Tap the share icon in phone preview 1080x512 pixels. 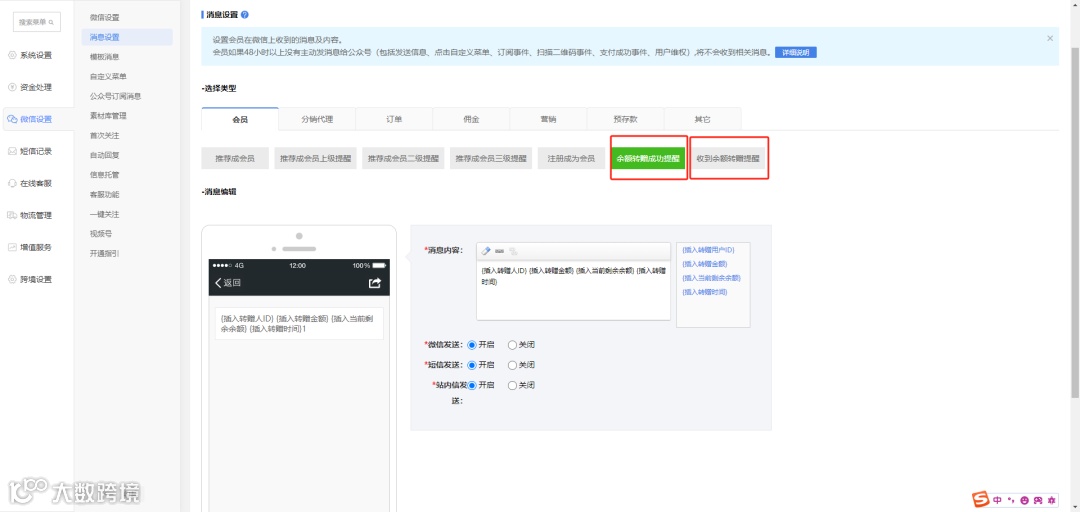click(375, 283)
